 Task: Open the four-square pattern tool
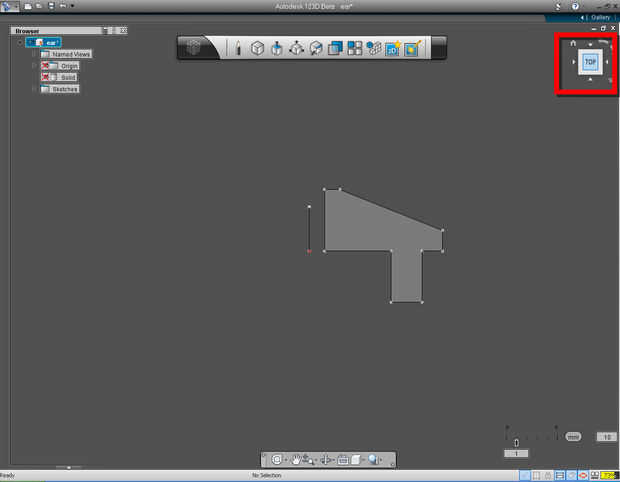(x=354, y=48)
